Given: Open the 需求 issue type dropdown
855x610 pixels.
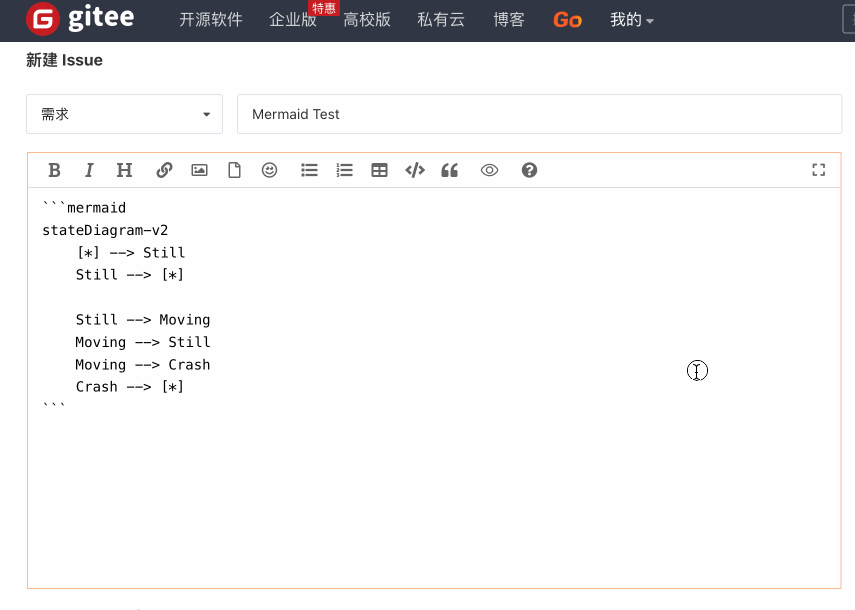Looking at the screenshot, I should [x=124, y=114].
